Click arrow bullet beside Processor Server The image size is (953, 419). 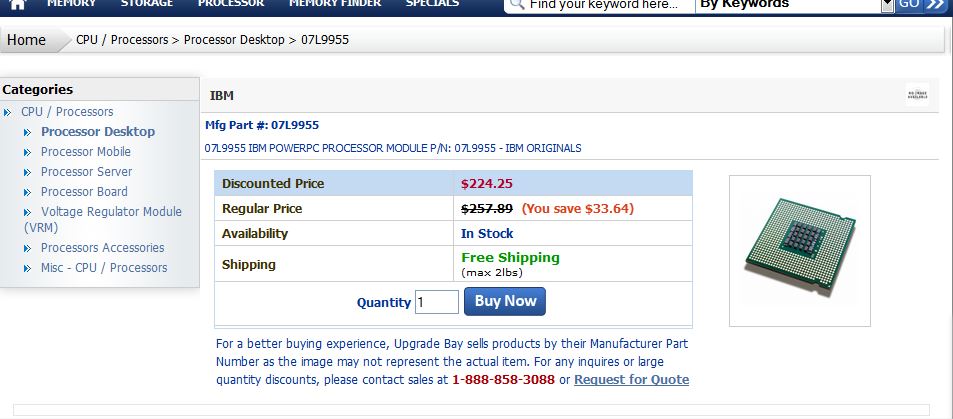[28, 172]
